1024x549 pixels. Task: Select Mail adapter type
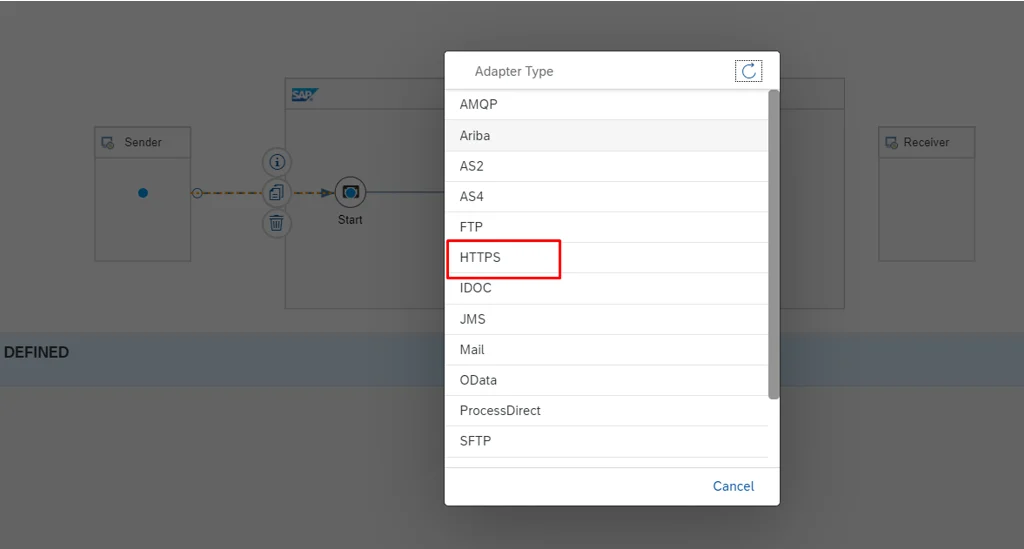point(472,349)
